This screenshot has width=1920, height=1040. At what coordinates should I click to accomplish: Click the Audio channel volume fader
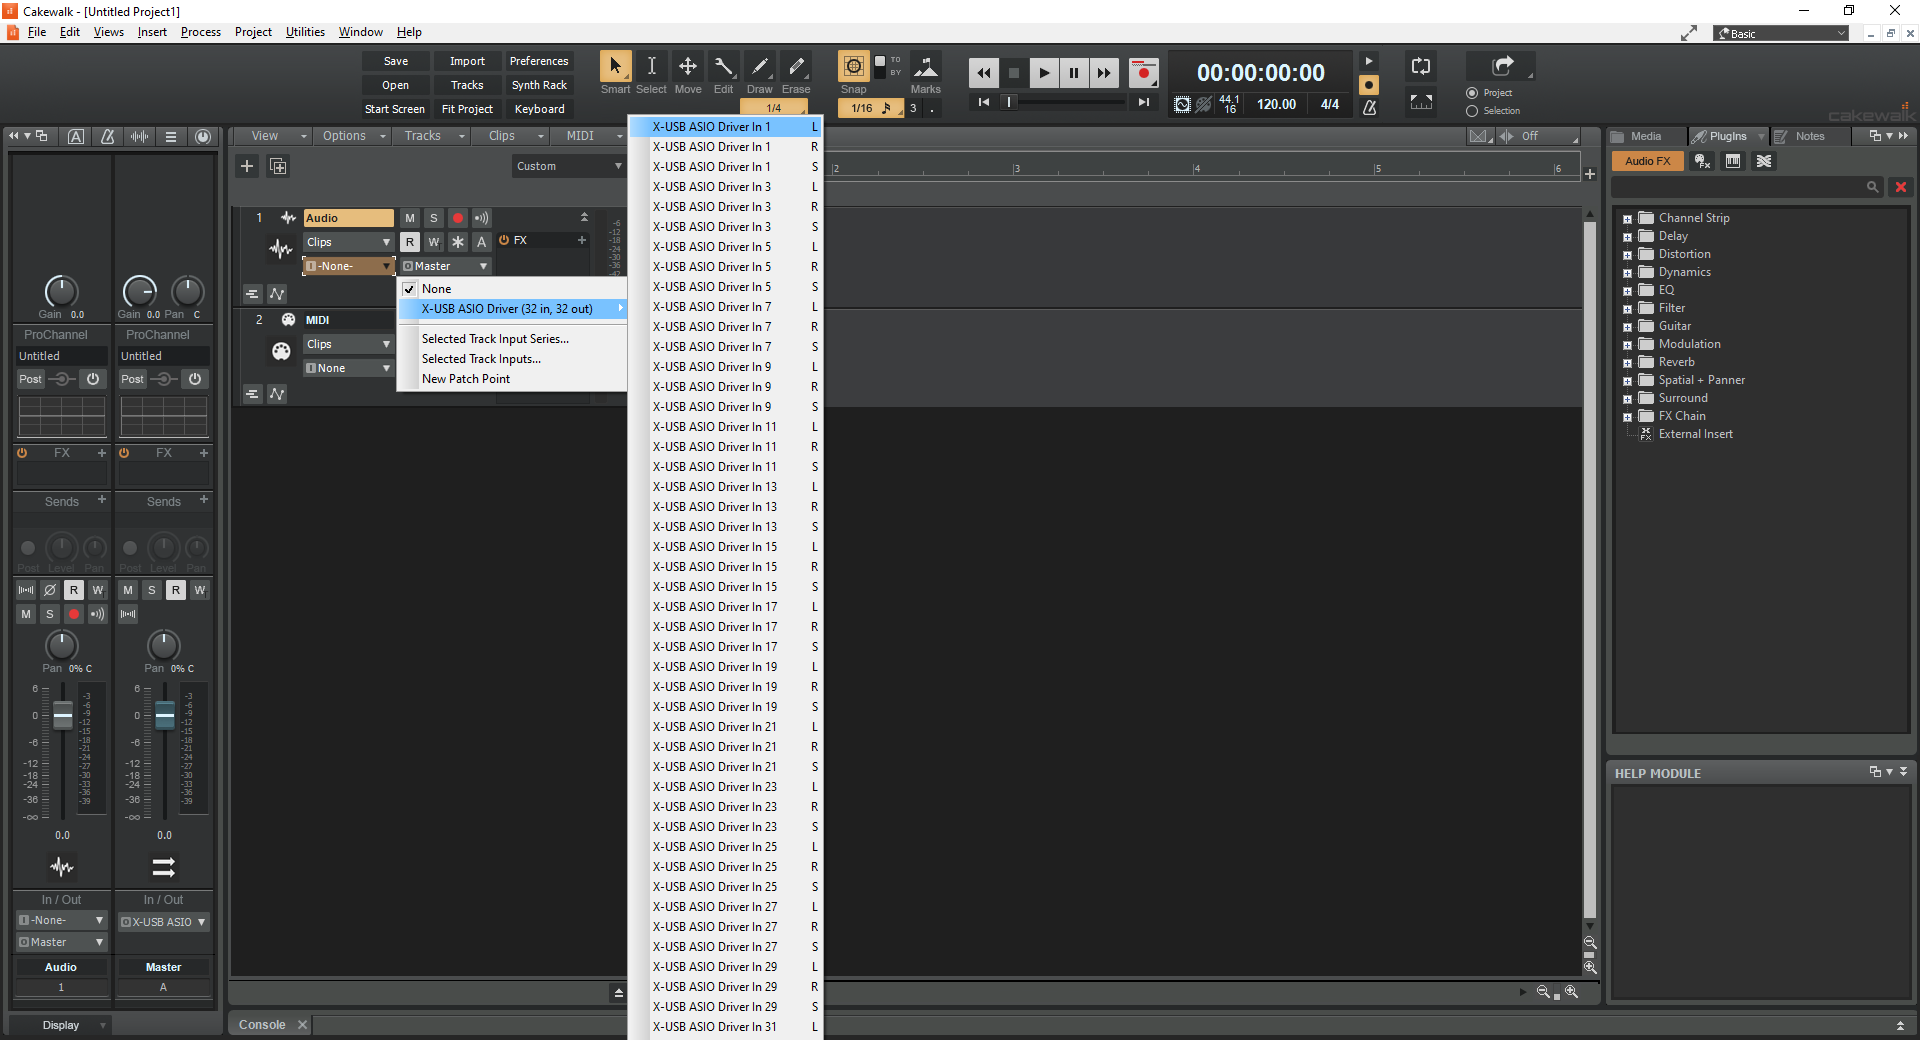[63, 715]
